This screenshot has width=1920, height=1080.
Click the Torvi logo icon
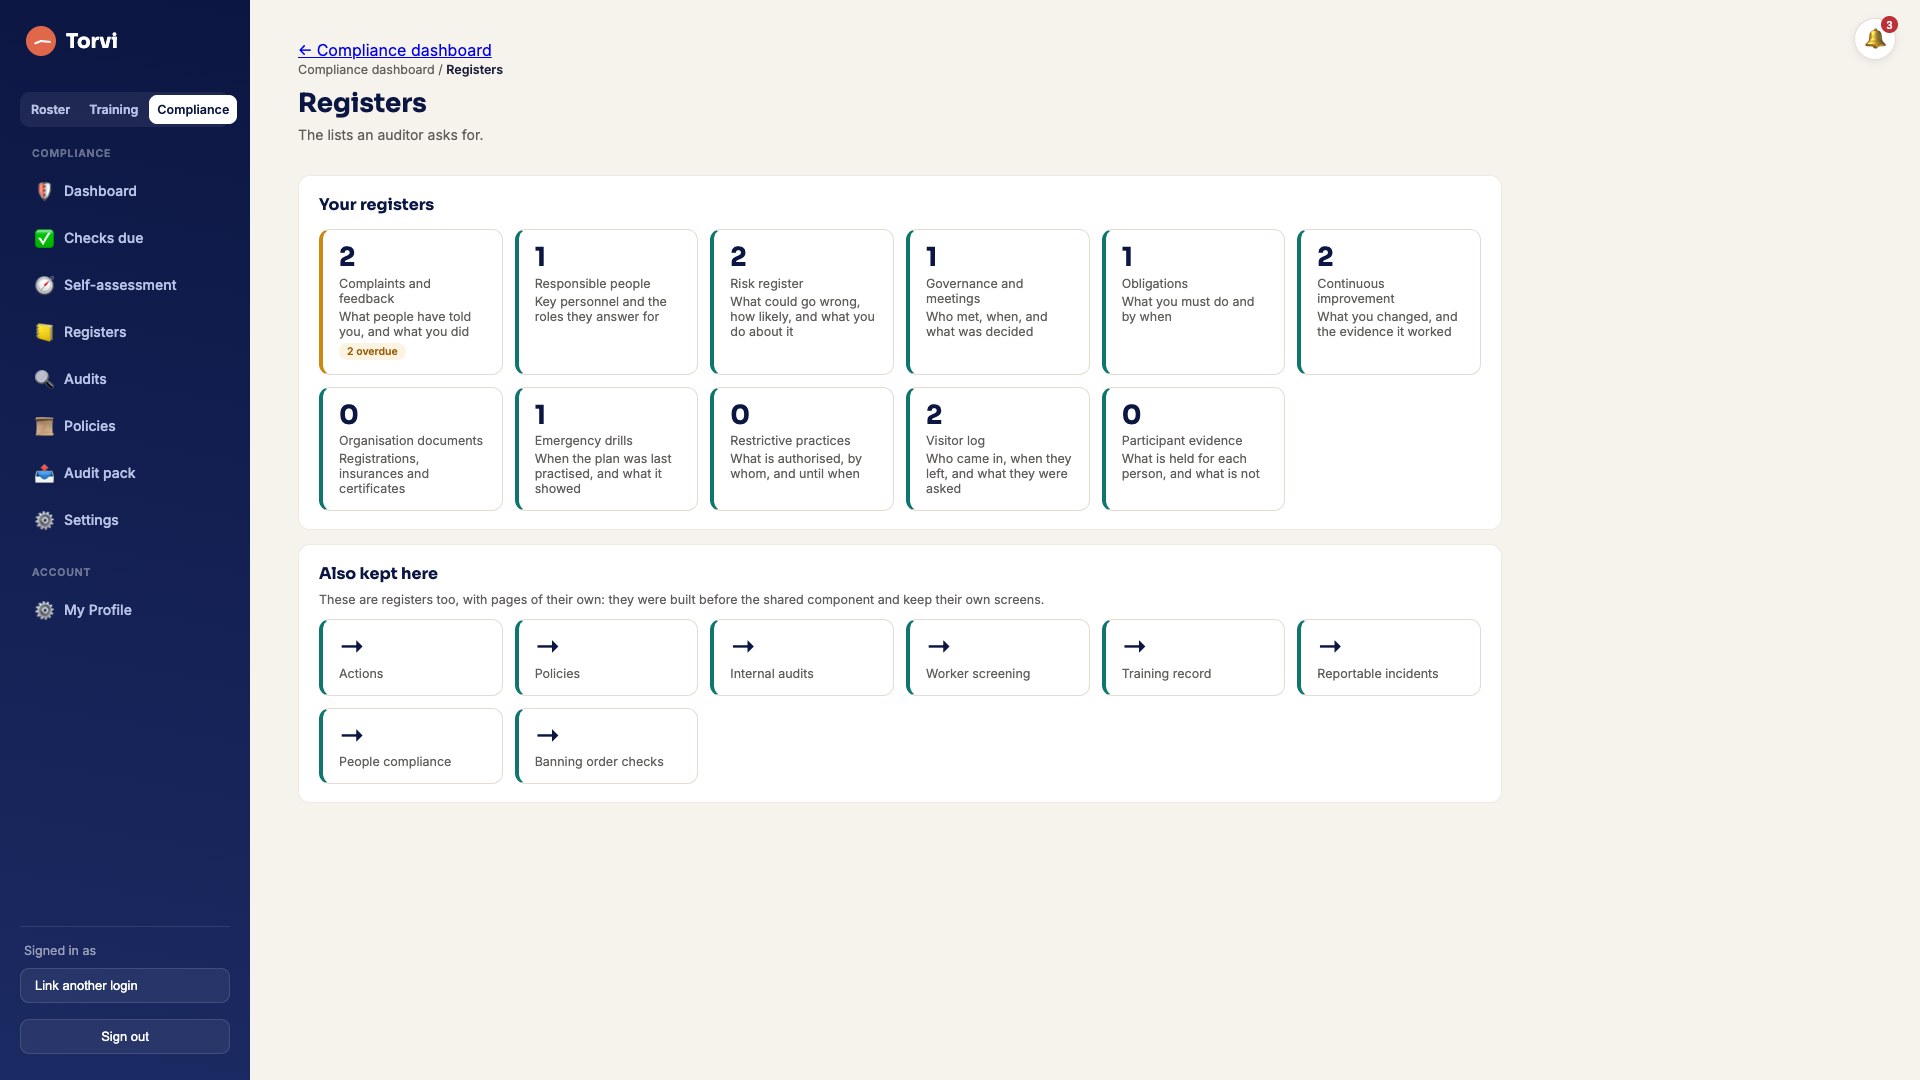pos(41,41)
